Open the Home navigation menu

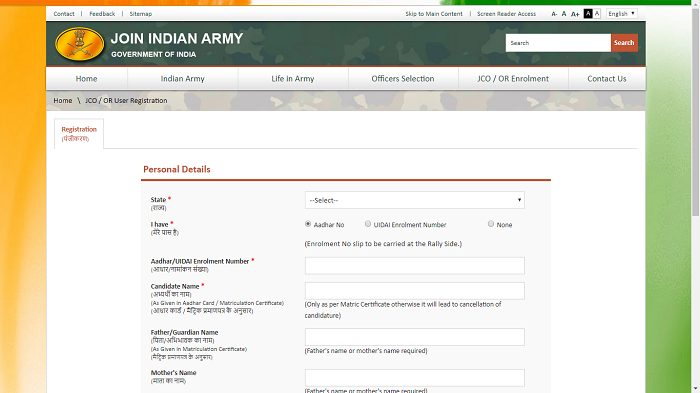(x=87, y=79)
